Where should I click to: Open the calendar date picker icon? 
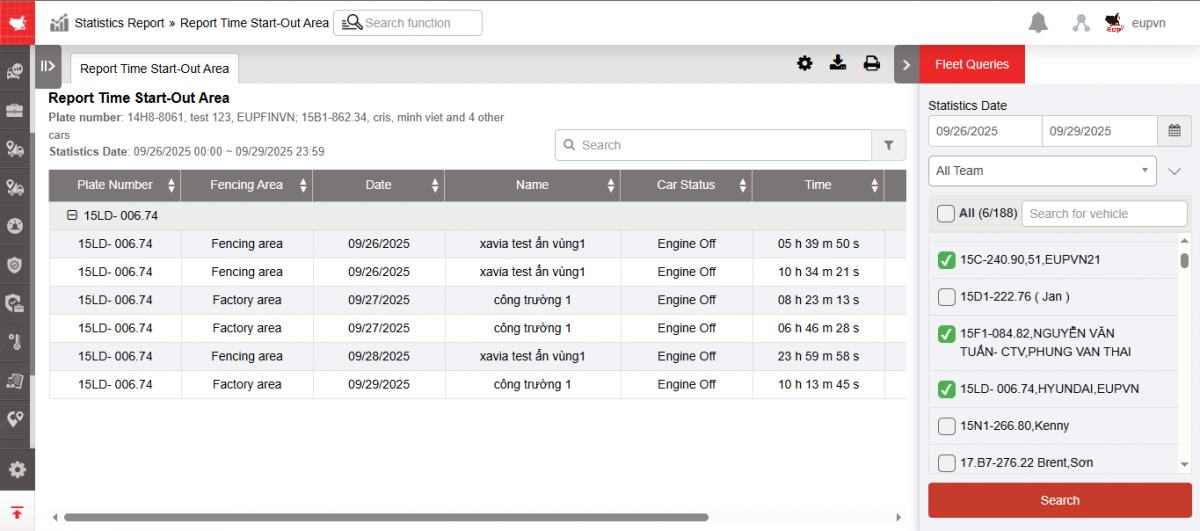tap(1174, 131)
